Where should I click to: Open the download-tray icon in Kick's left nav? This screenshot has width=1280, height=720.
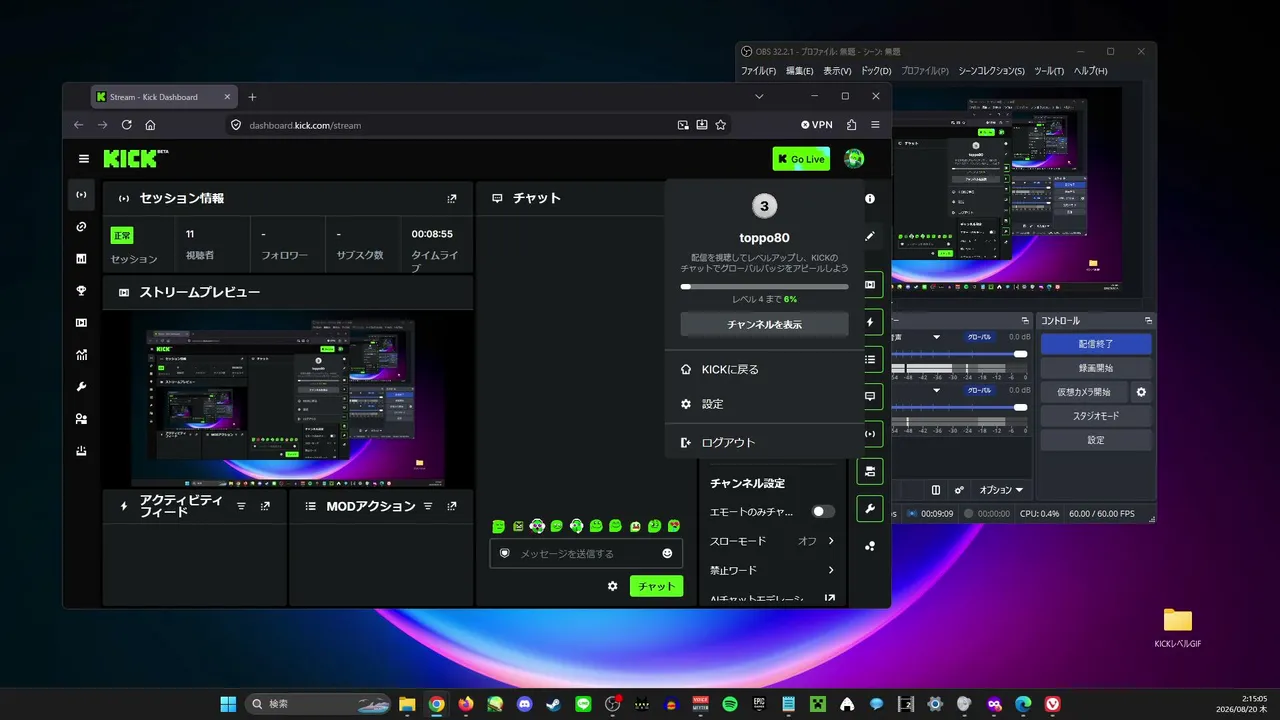tap(81, 451)
